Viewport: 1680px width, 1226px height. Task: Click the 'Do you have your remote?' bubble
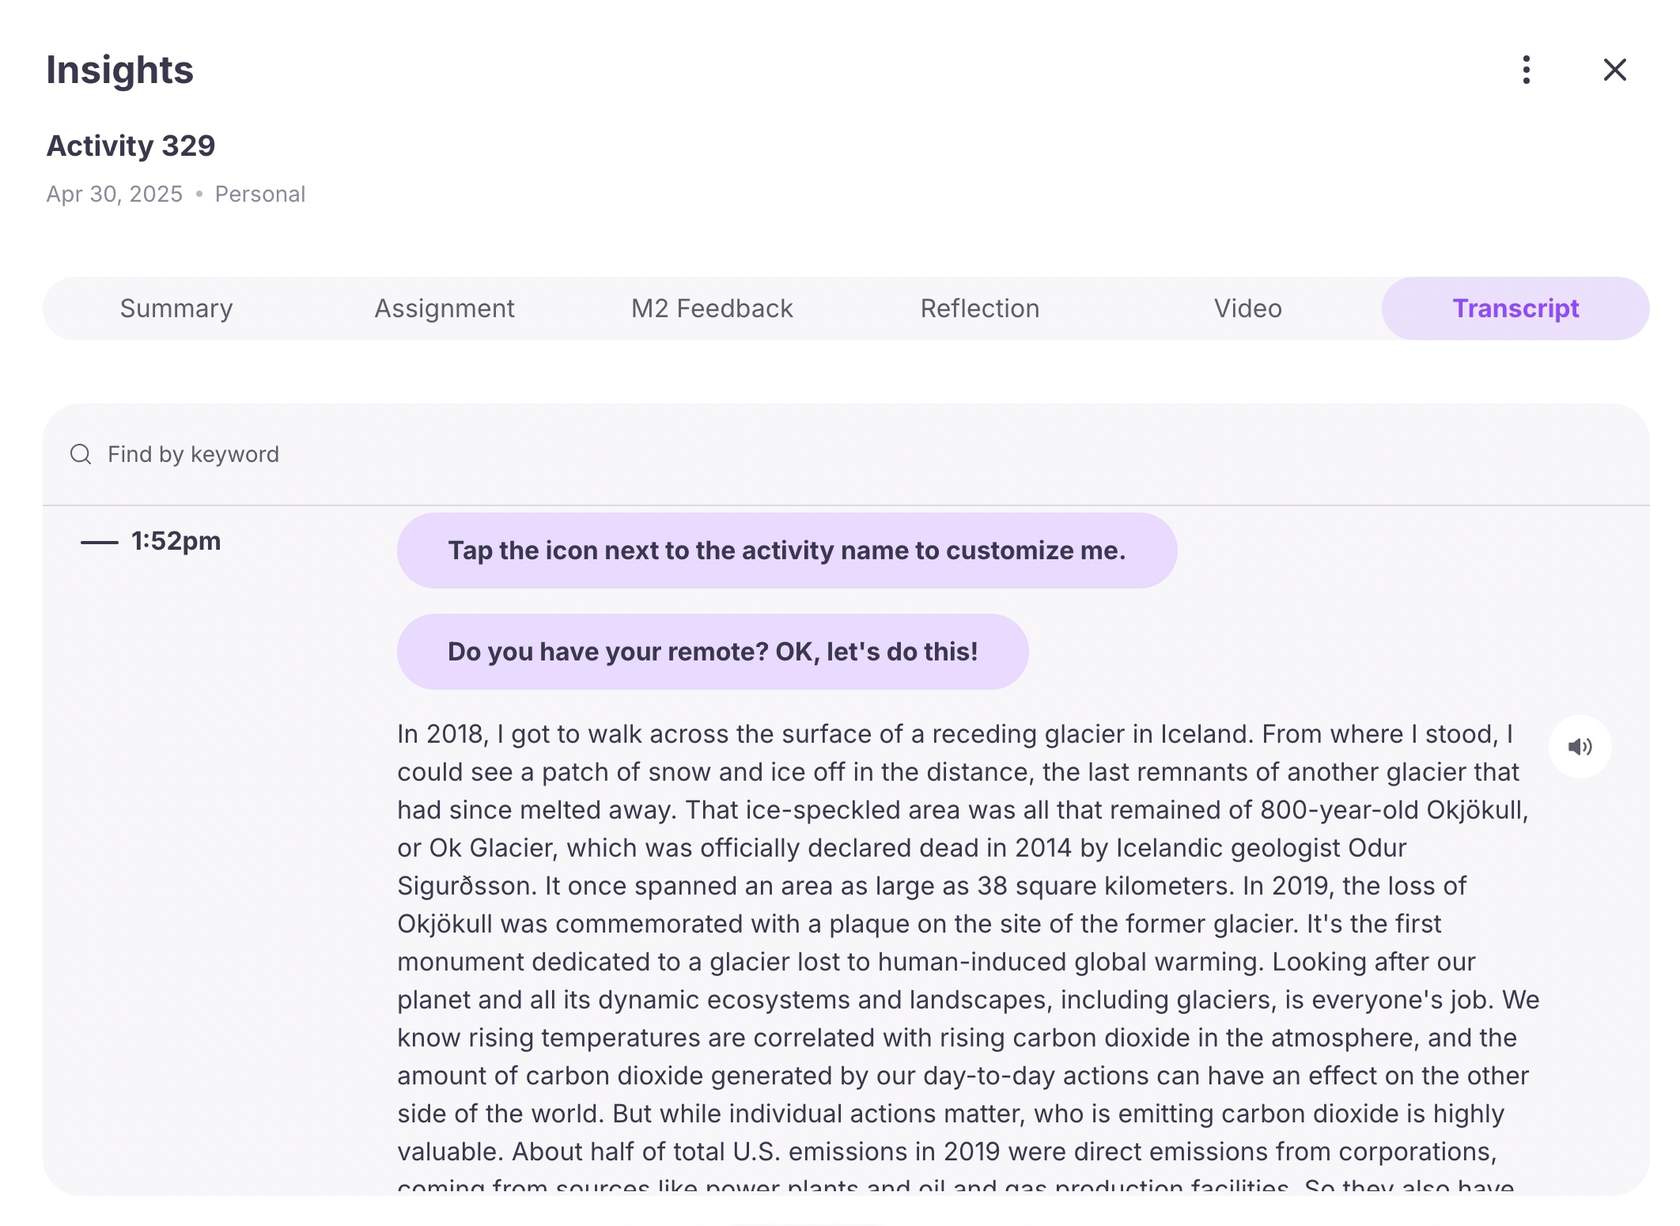click(x=712, y=652)
